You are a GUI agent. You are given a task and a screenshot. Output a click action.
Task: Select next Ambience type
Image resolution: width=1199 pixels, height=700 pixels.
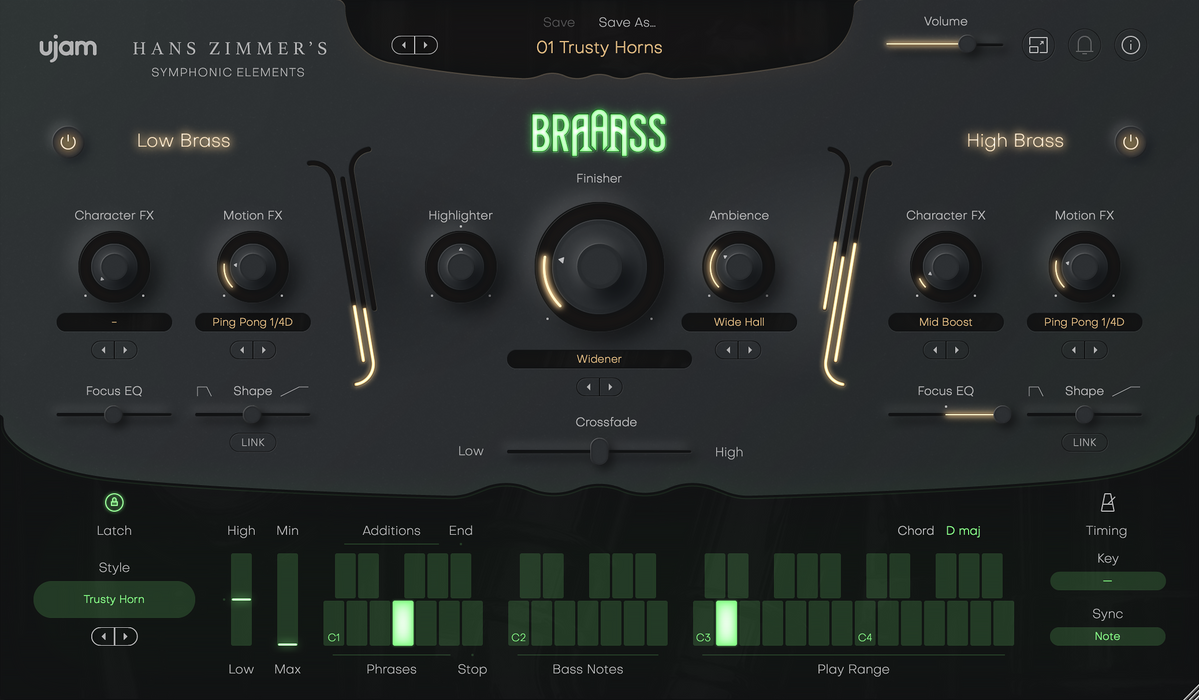750,350
